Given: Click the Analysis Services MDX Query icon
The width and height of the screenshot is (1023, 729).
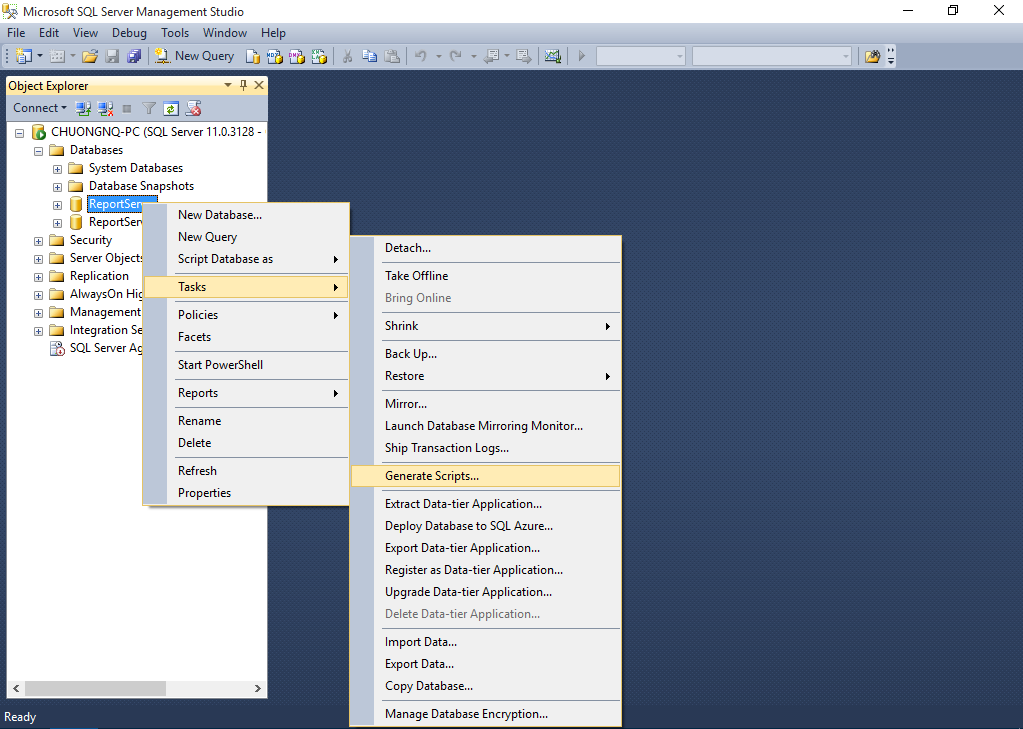Looking at the screenshot, I should click(275, 56).
